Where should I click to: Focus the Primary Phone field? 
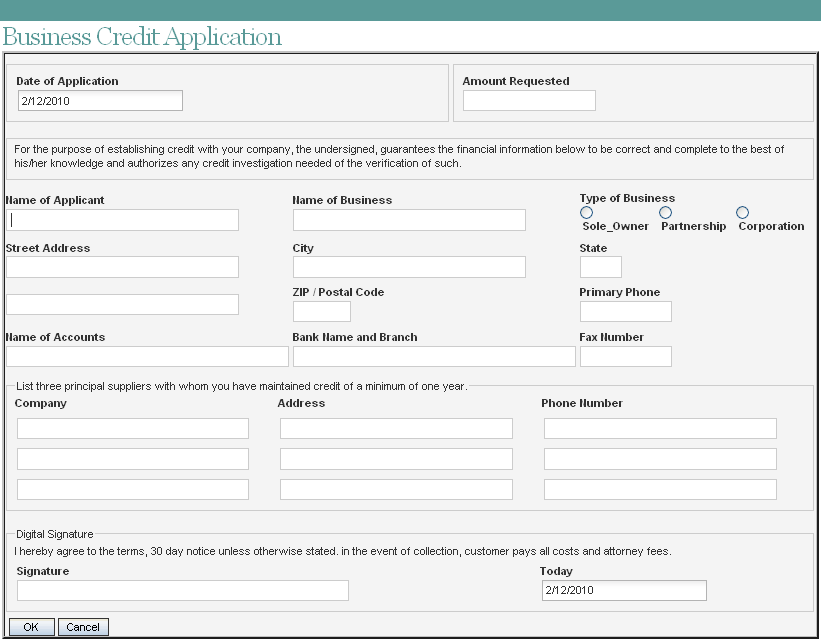[x=626, y=311]
